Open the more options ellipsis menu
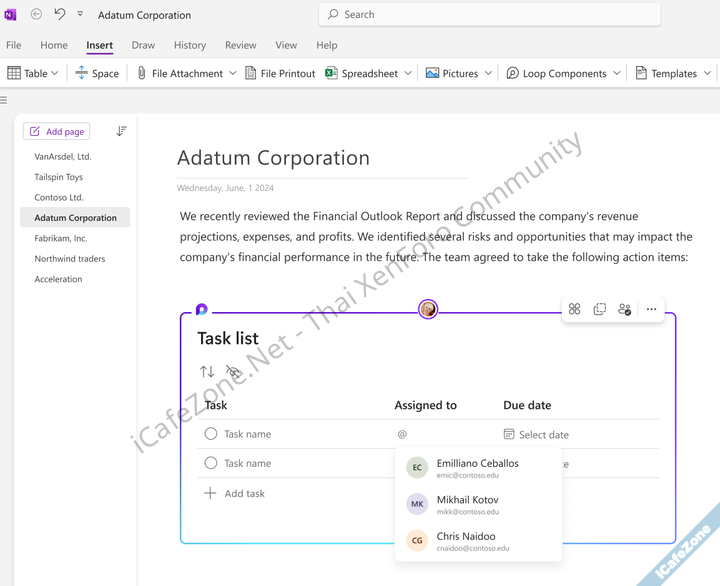This screenshot has height=586, width=720. point(652,310)
